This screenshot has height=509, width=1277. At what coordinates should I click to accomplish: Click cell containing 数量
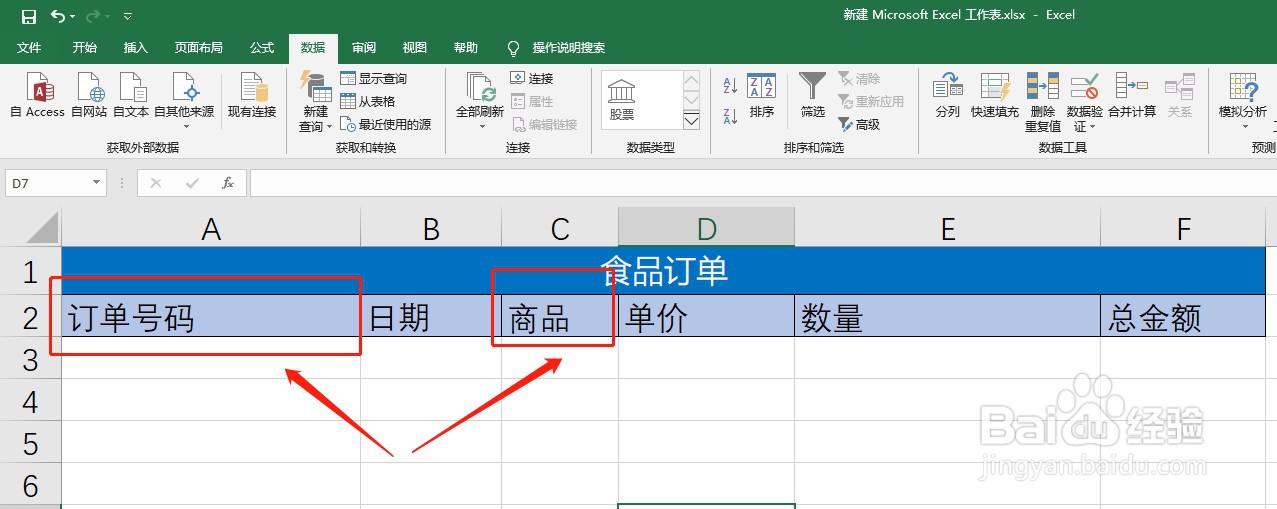[948, 317]
